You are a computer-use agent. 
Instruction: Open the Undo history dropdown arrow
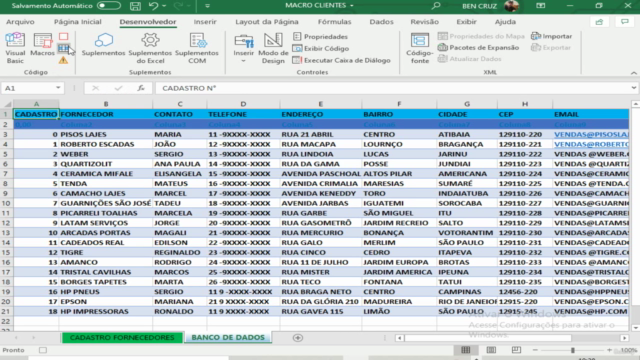pos(164,6)
